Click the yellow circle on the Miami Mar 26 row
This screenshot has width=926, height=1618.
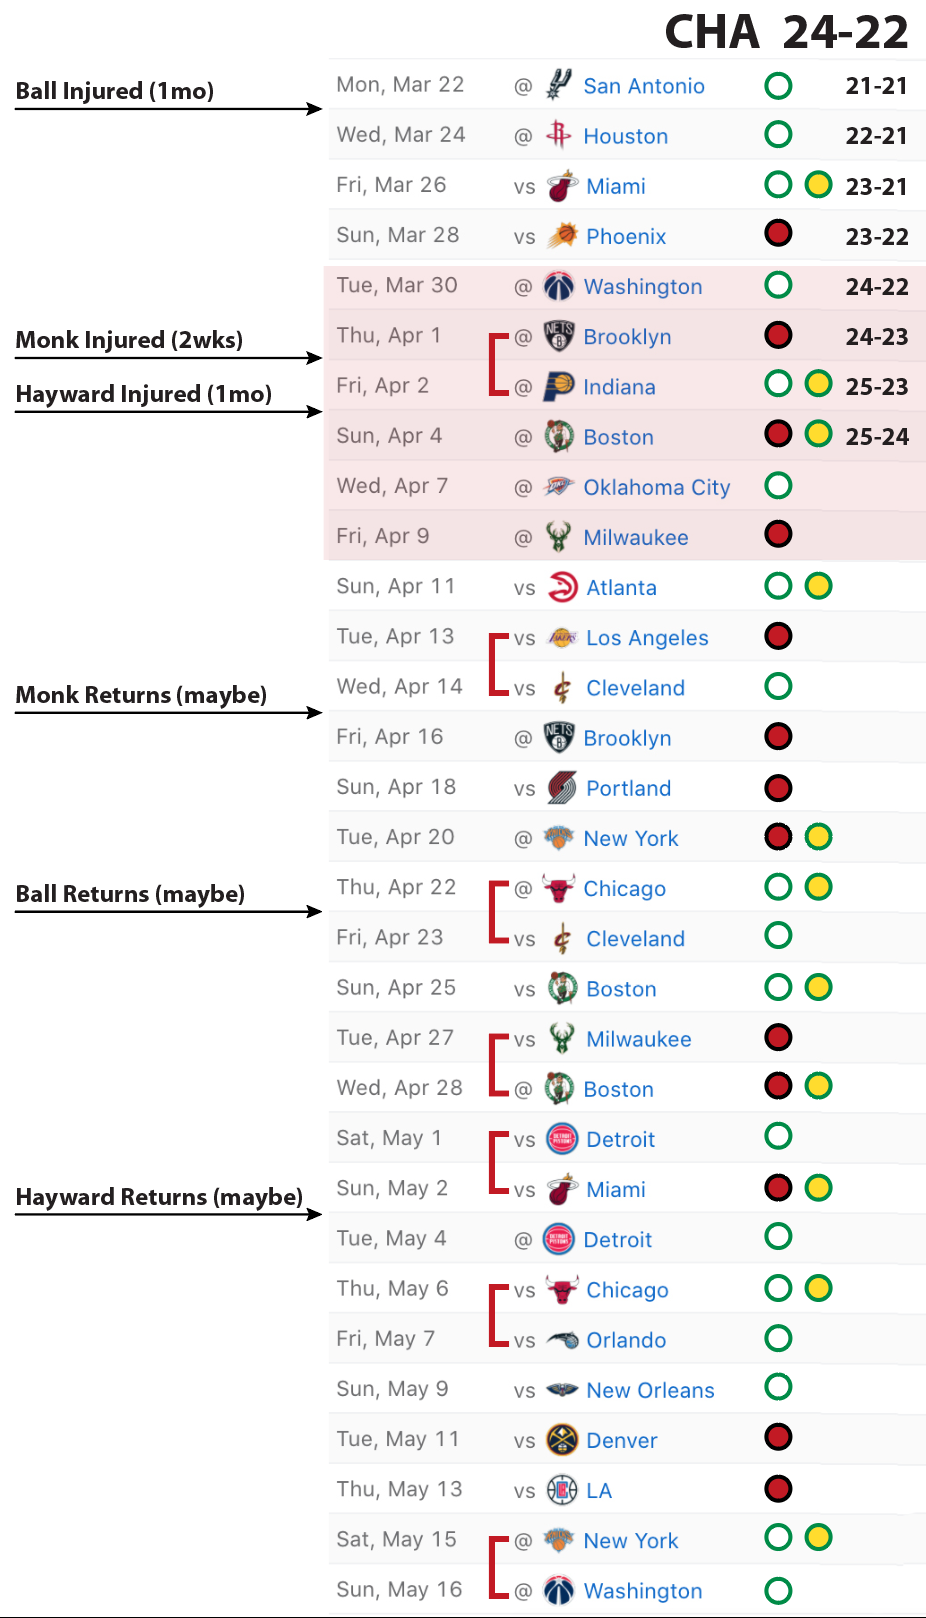click(x=818, y=185)
